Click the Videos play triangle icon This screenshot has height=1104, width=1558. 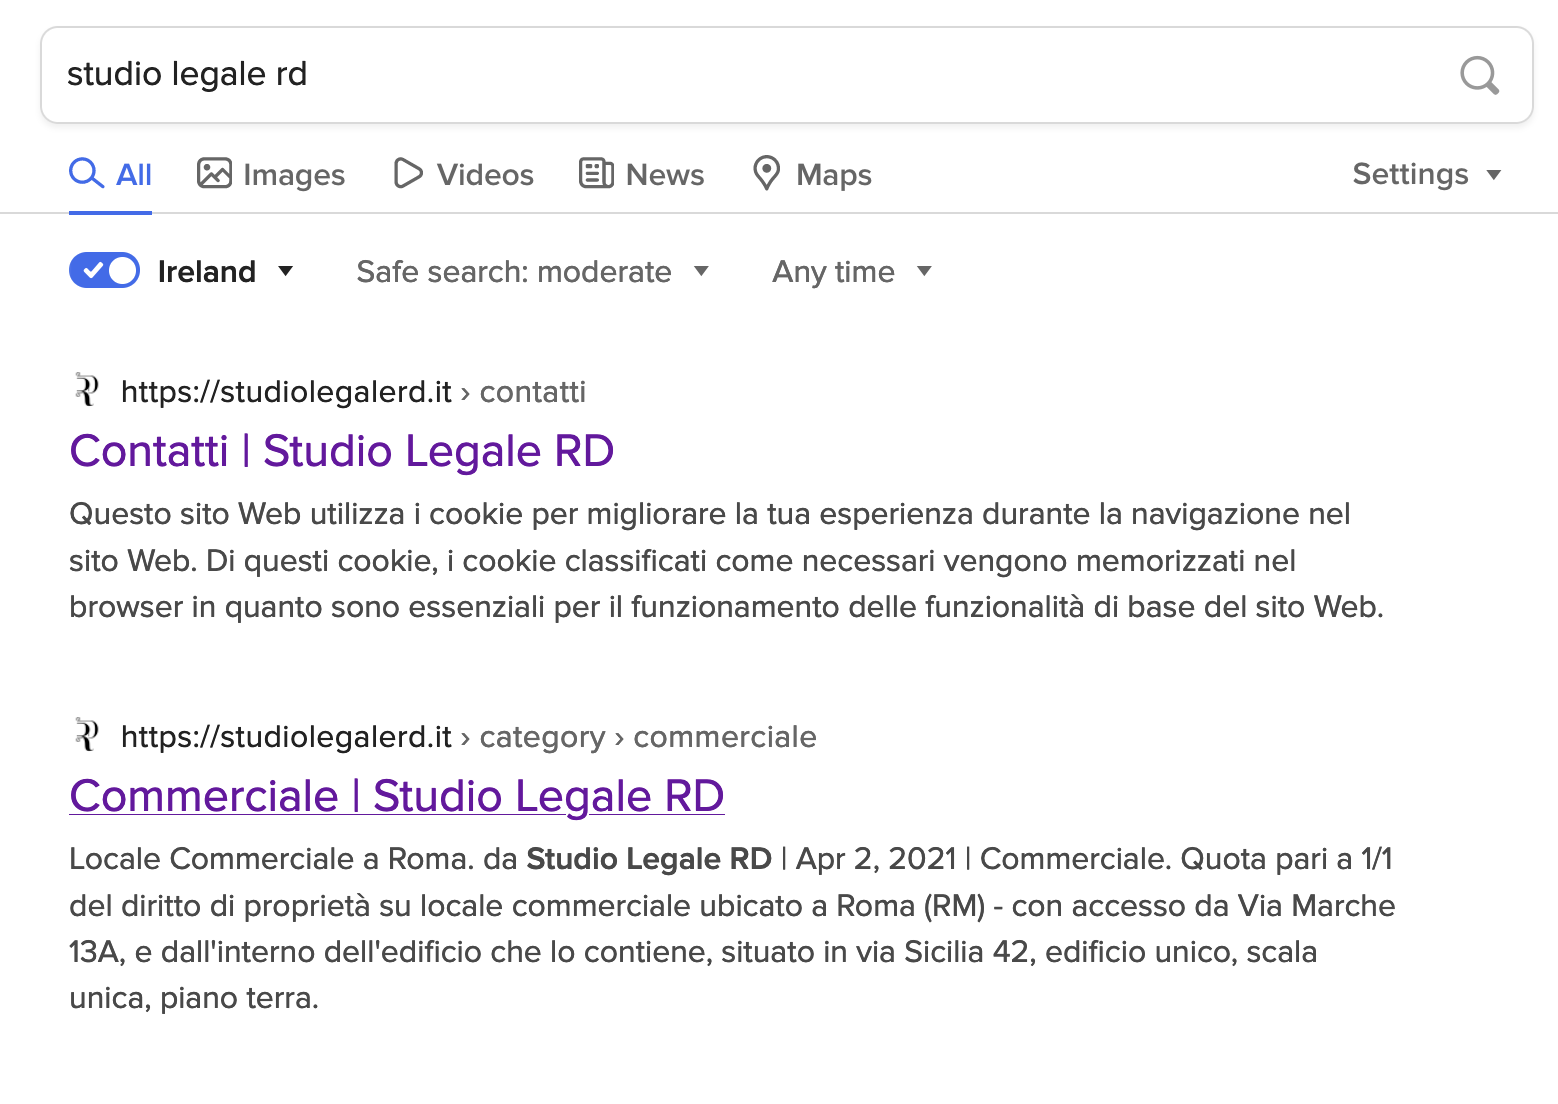tap(408, 174)
